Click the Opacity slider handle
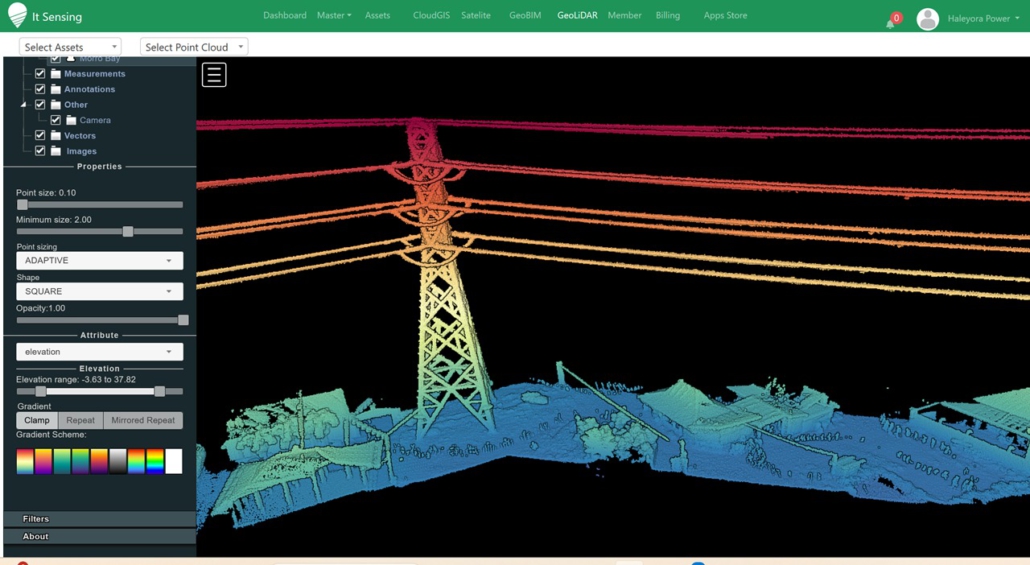 tap(183, 321)
